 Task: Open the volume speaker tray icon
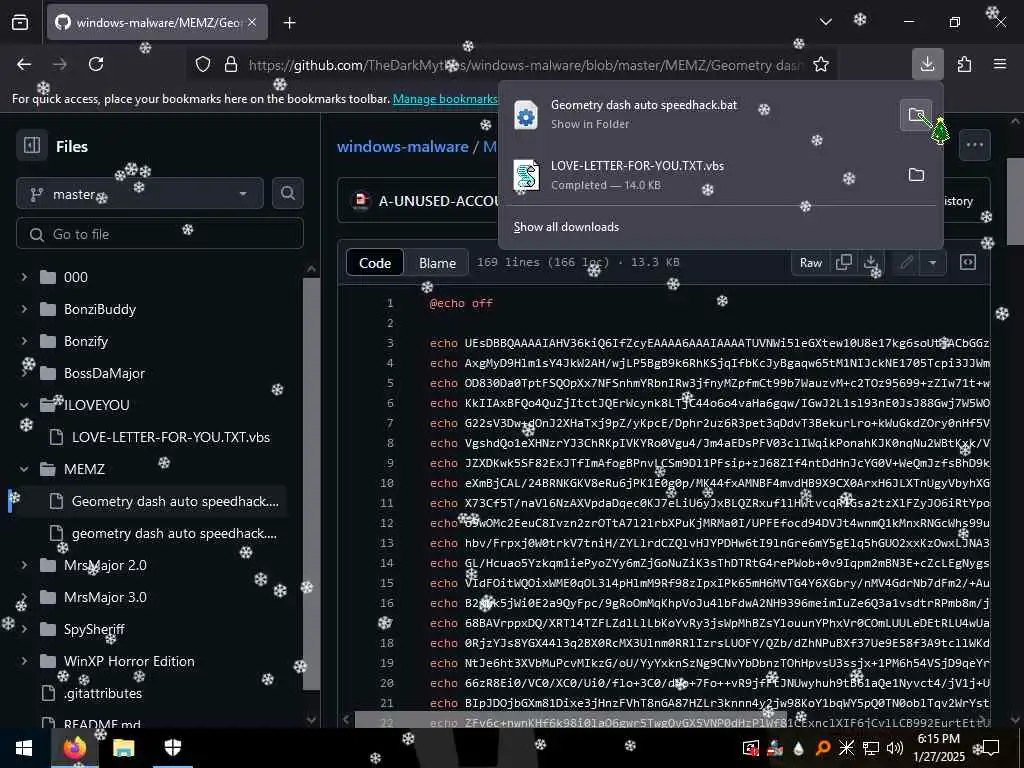pyautogui.click(x=895, y=748)
